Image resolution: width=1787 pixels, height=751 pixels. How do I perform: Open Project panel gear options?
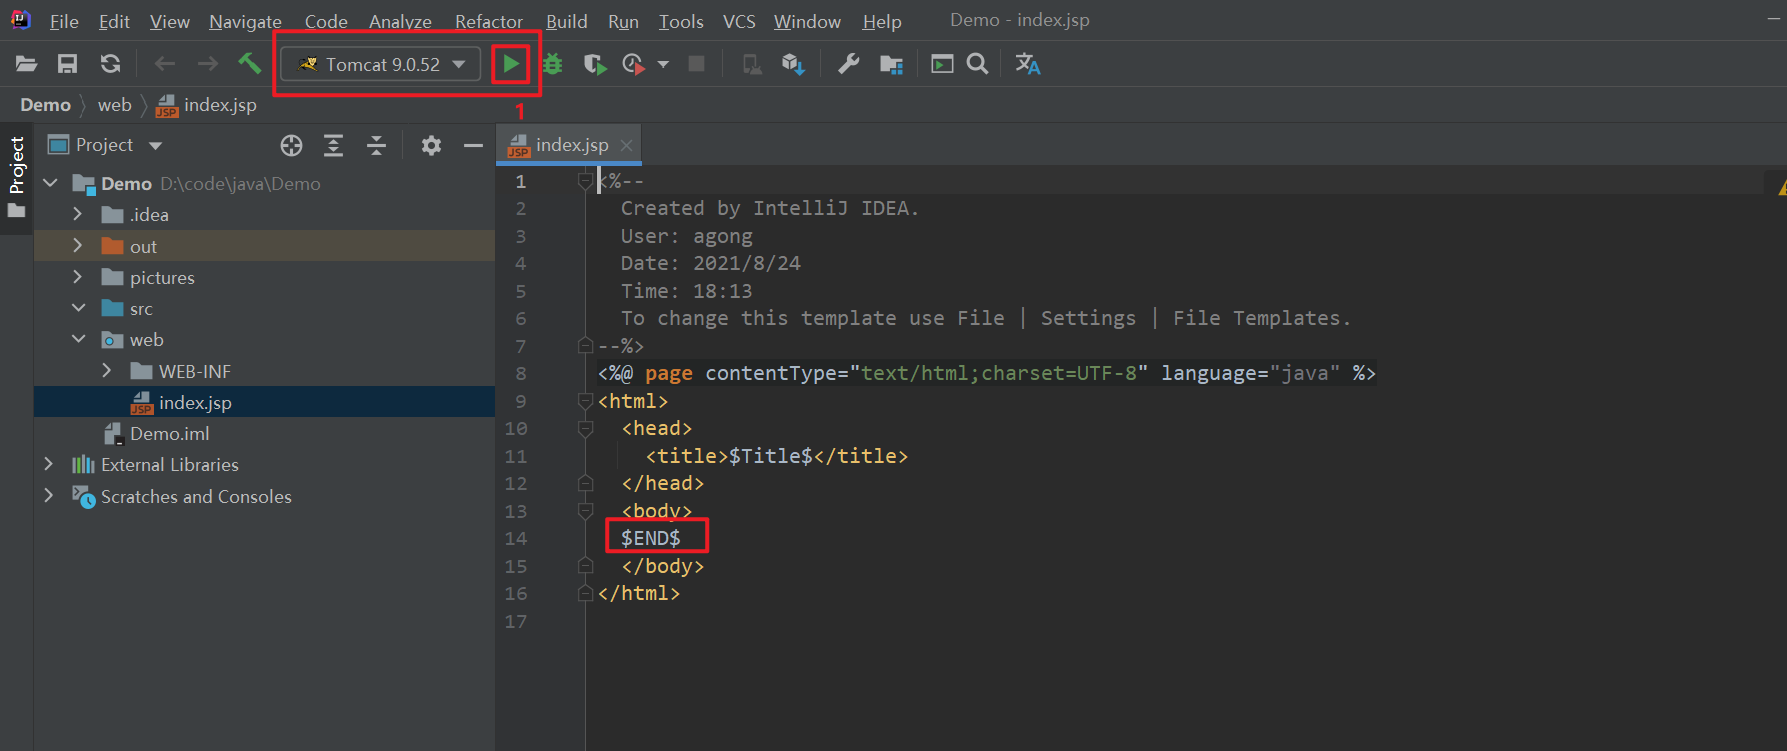[x=431, y=146]
